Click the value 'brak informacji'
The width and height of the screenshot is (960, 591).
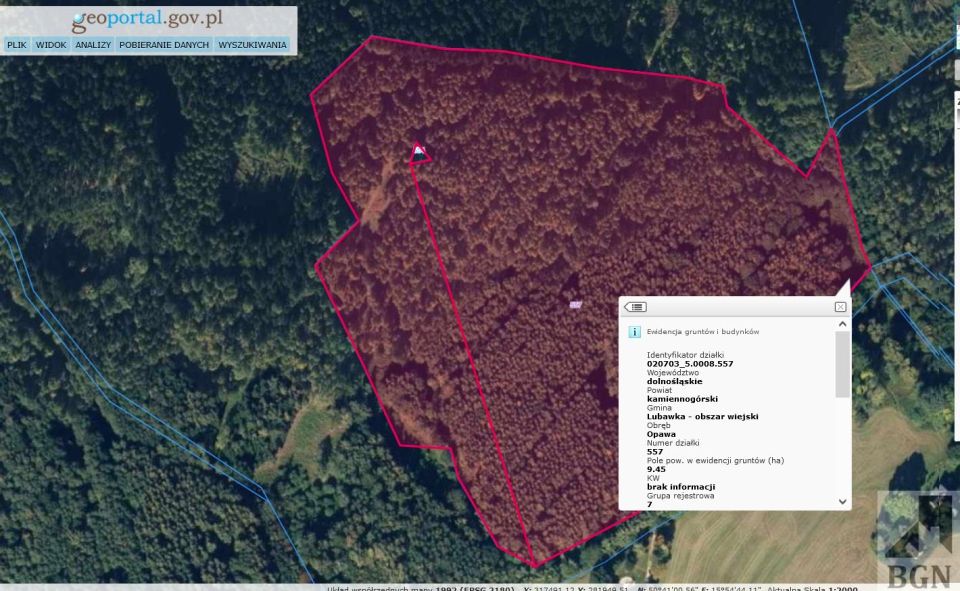click(x=681, y=487)
